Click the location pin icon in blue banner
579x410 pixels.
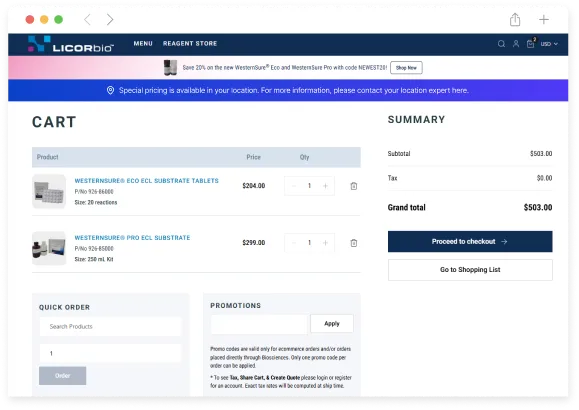[x=110, y=90]
